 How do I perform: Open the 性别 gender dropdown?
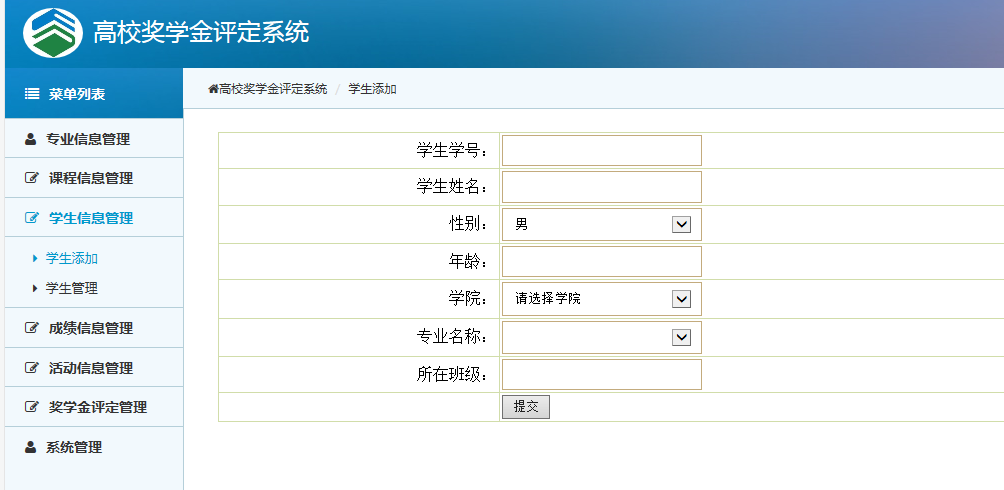tap(601, 225)
